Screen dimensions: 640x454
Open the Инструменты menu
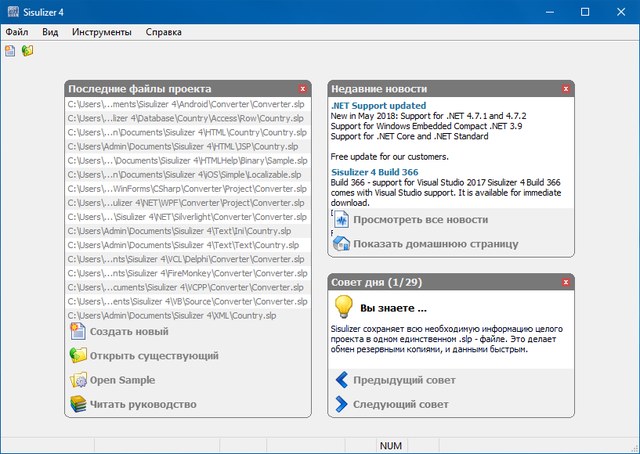pyautogui.click(x=100, y=32)
